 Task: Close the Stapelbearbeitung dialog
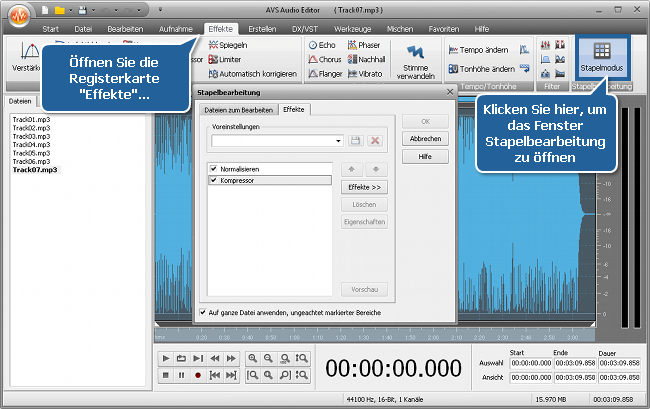[x=450, y=92]
